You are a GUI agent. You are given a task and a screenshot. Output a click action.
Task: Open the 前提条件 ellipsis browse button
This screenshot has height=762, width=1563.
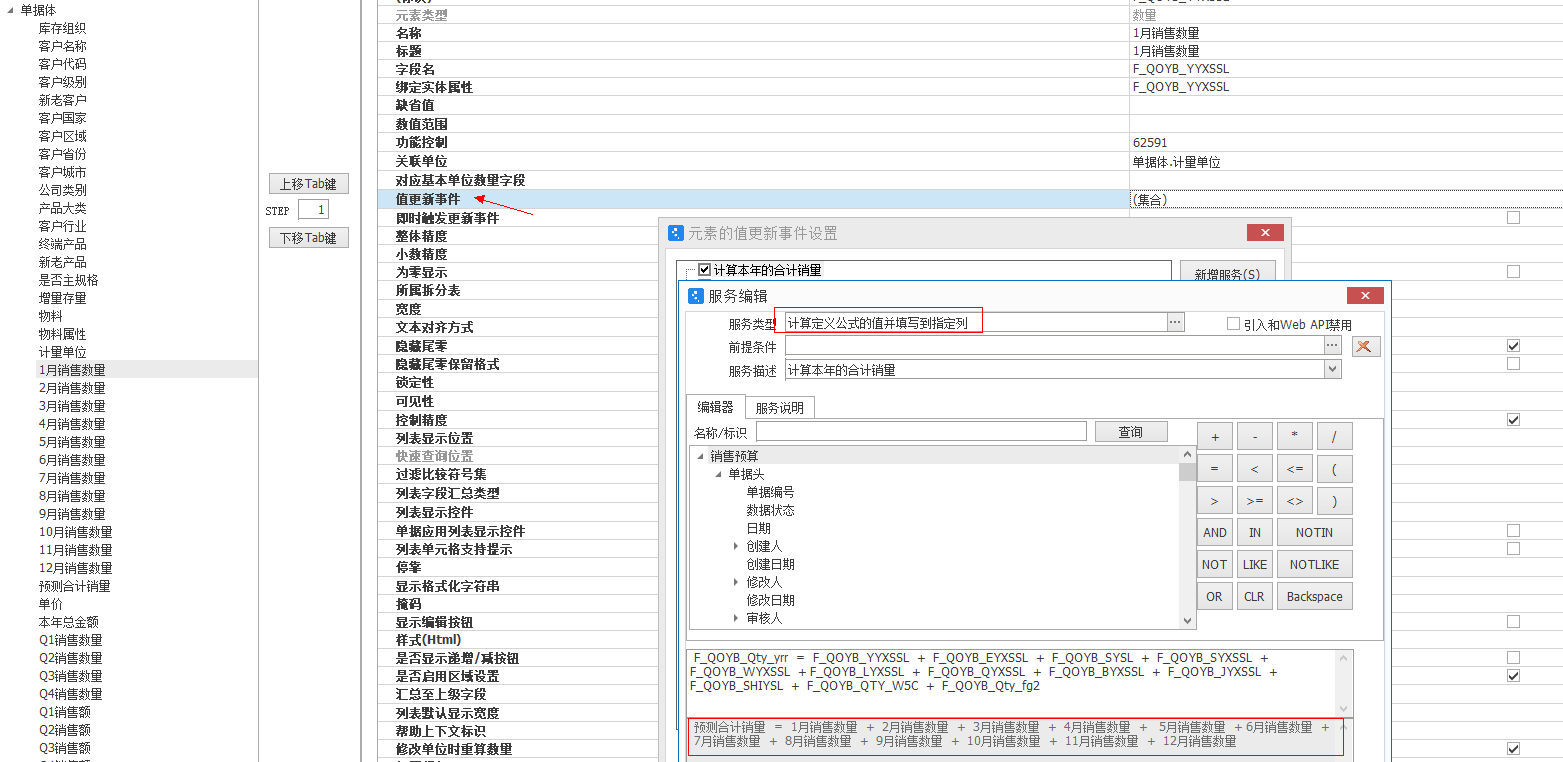[1332, 345]
